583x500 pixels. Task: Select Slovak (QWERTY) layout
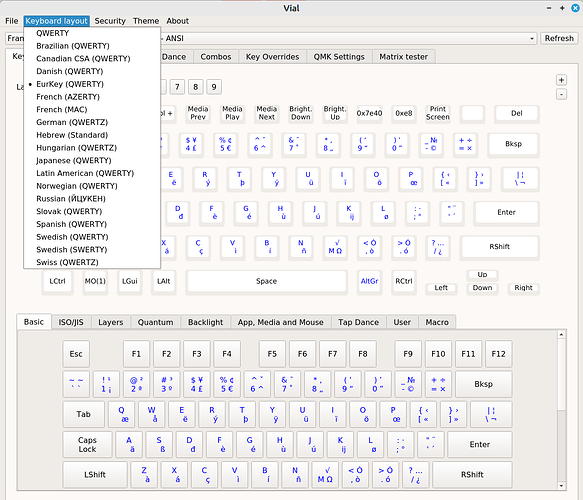click(92, 212)
